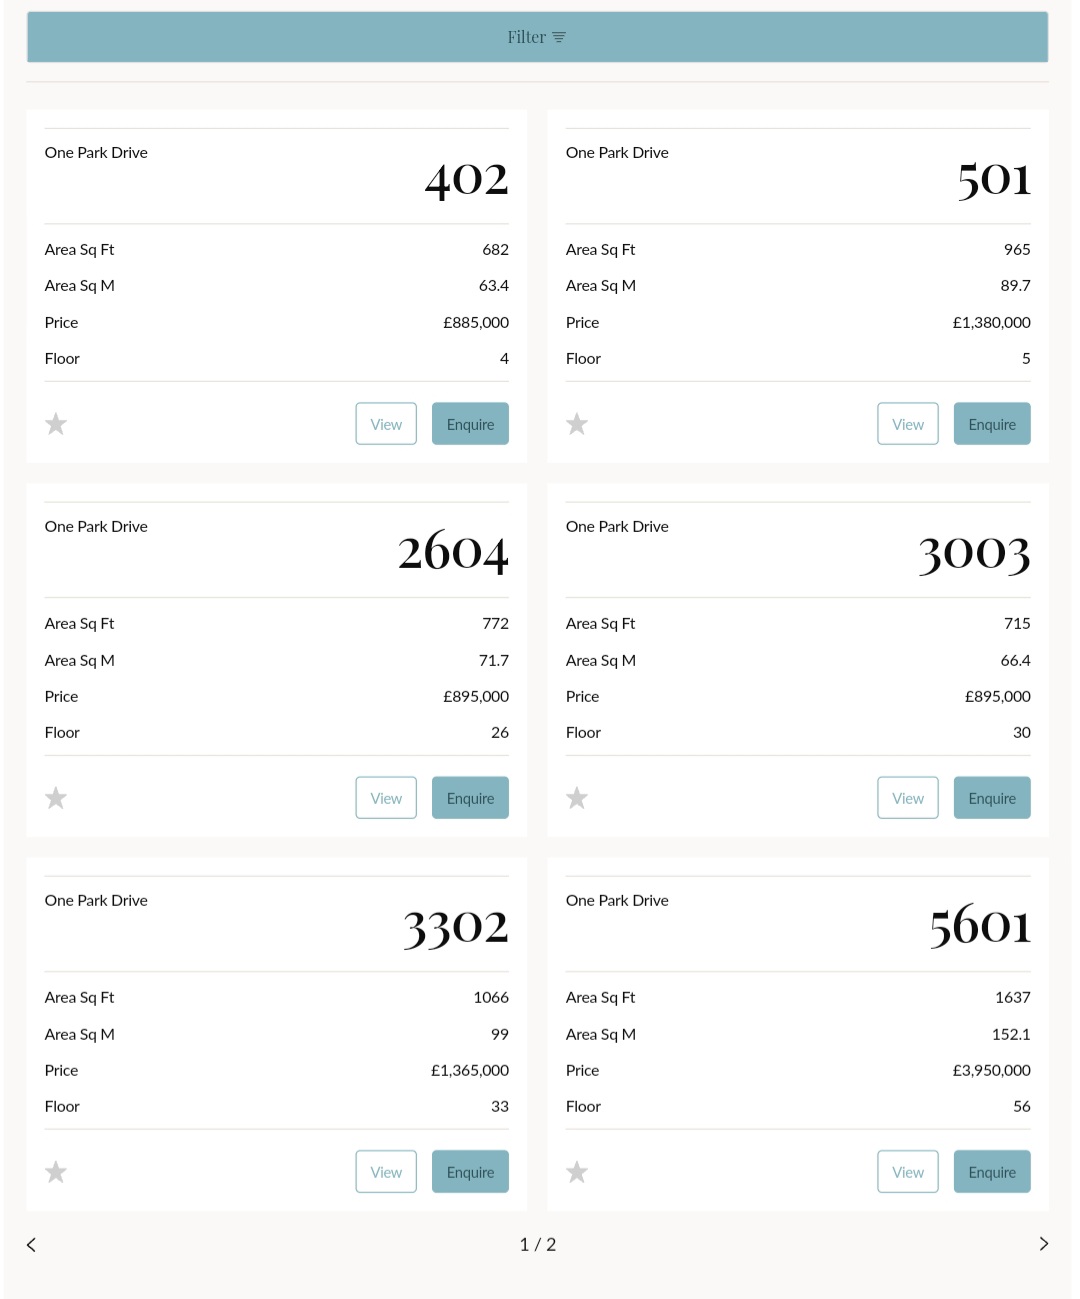Star apartment 501 as a favorite
The width and height of the screenshot is (1080, 1299).
tap(577, 424)
